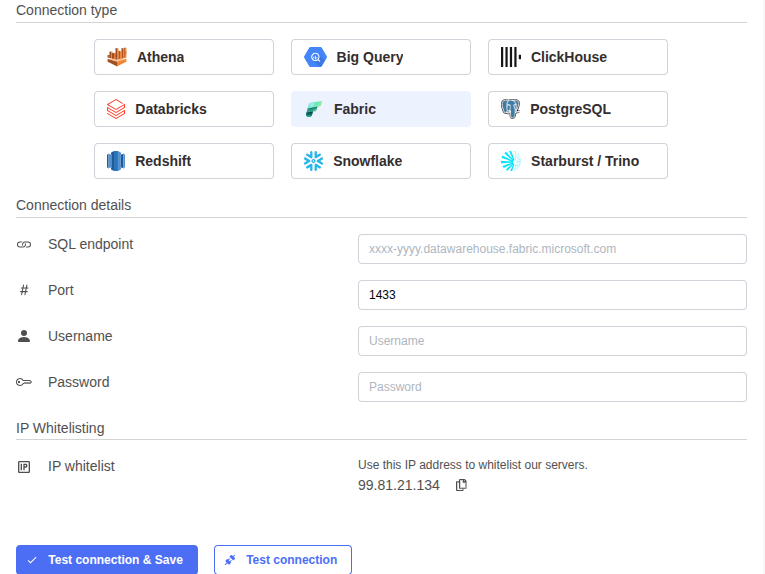This screenshot has width=765, height=574.
Task: Click the highlighted Fabric option
Action: point(381,109)
